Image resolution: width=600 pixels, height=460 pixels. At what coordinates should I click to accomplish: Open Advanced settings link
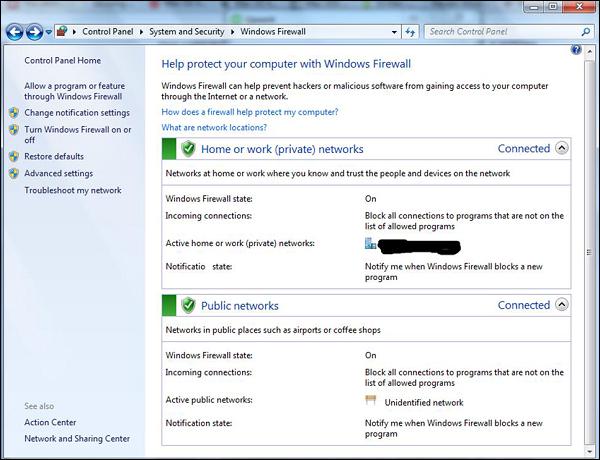pyautogui.click(x=59, y=173)
